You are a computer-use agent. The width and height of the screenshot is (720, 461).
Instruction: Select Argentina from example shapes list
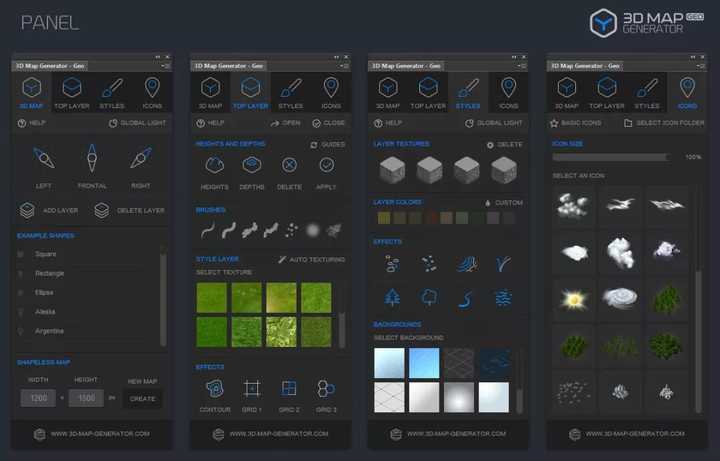[x=49, y=330]
